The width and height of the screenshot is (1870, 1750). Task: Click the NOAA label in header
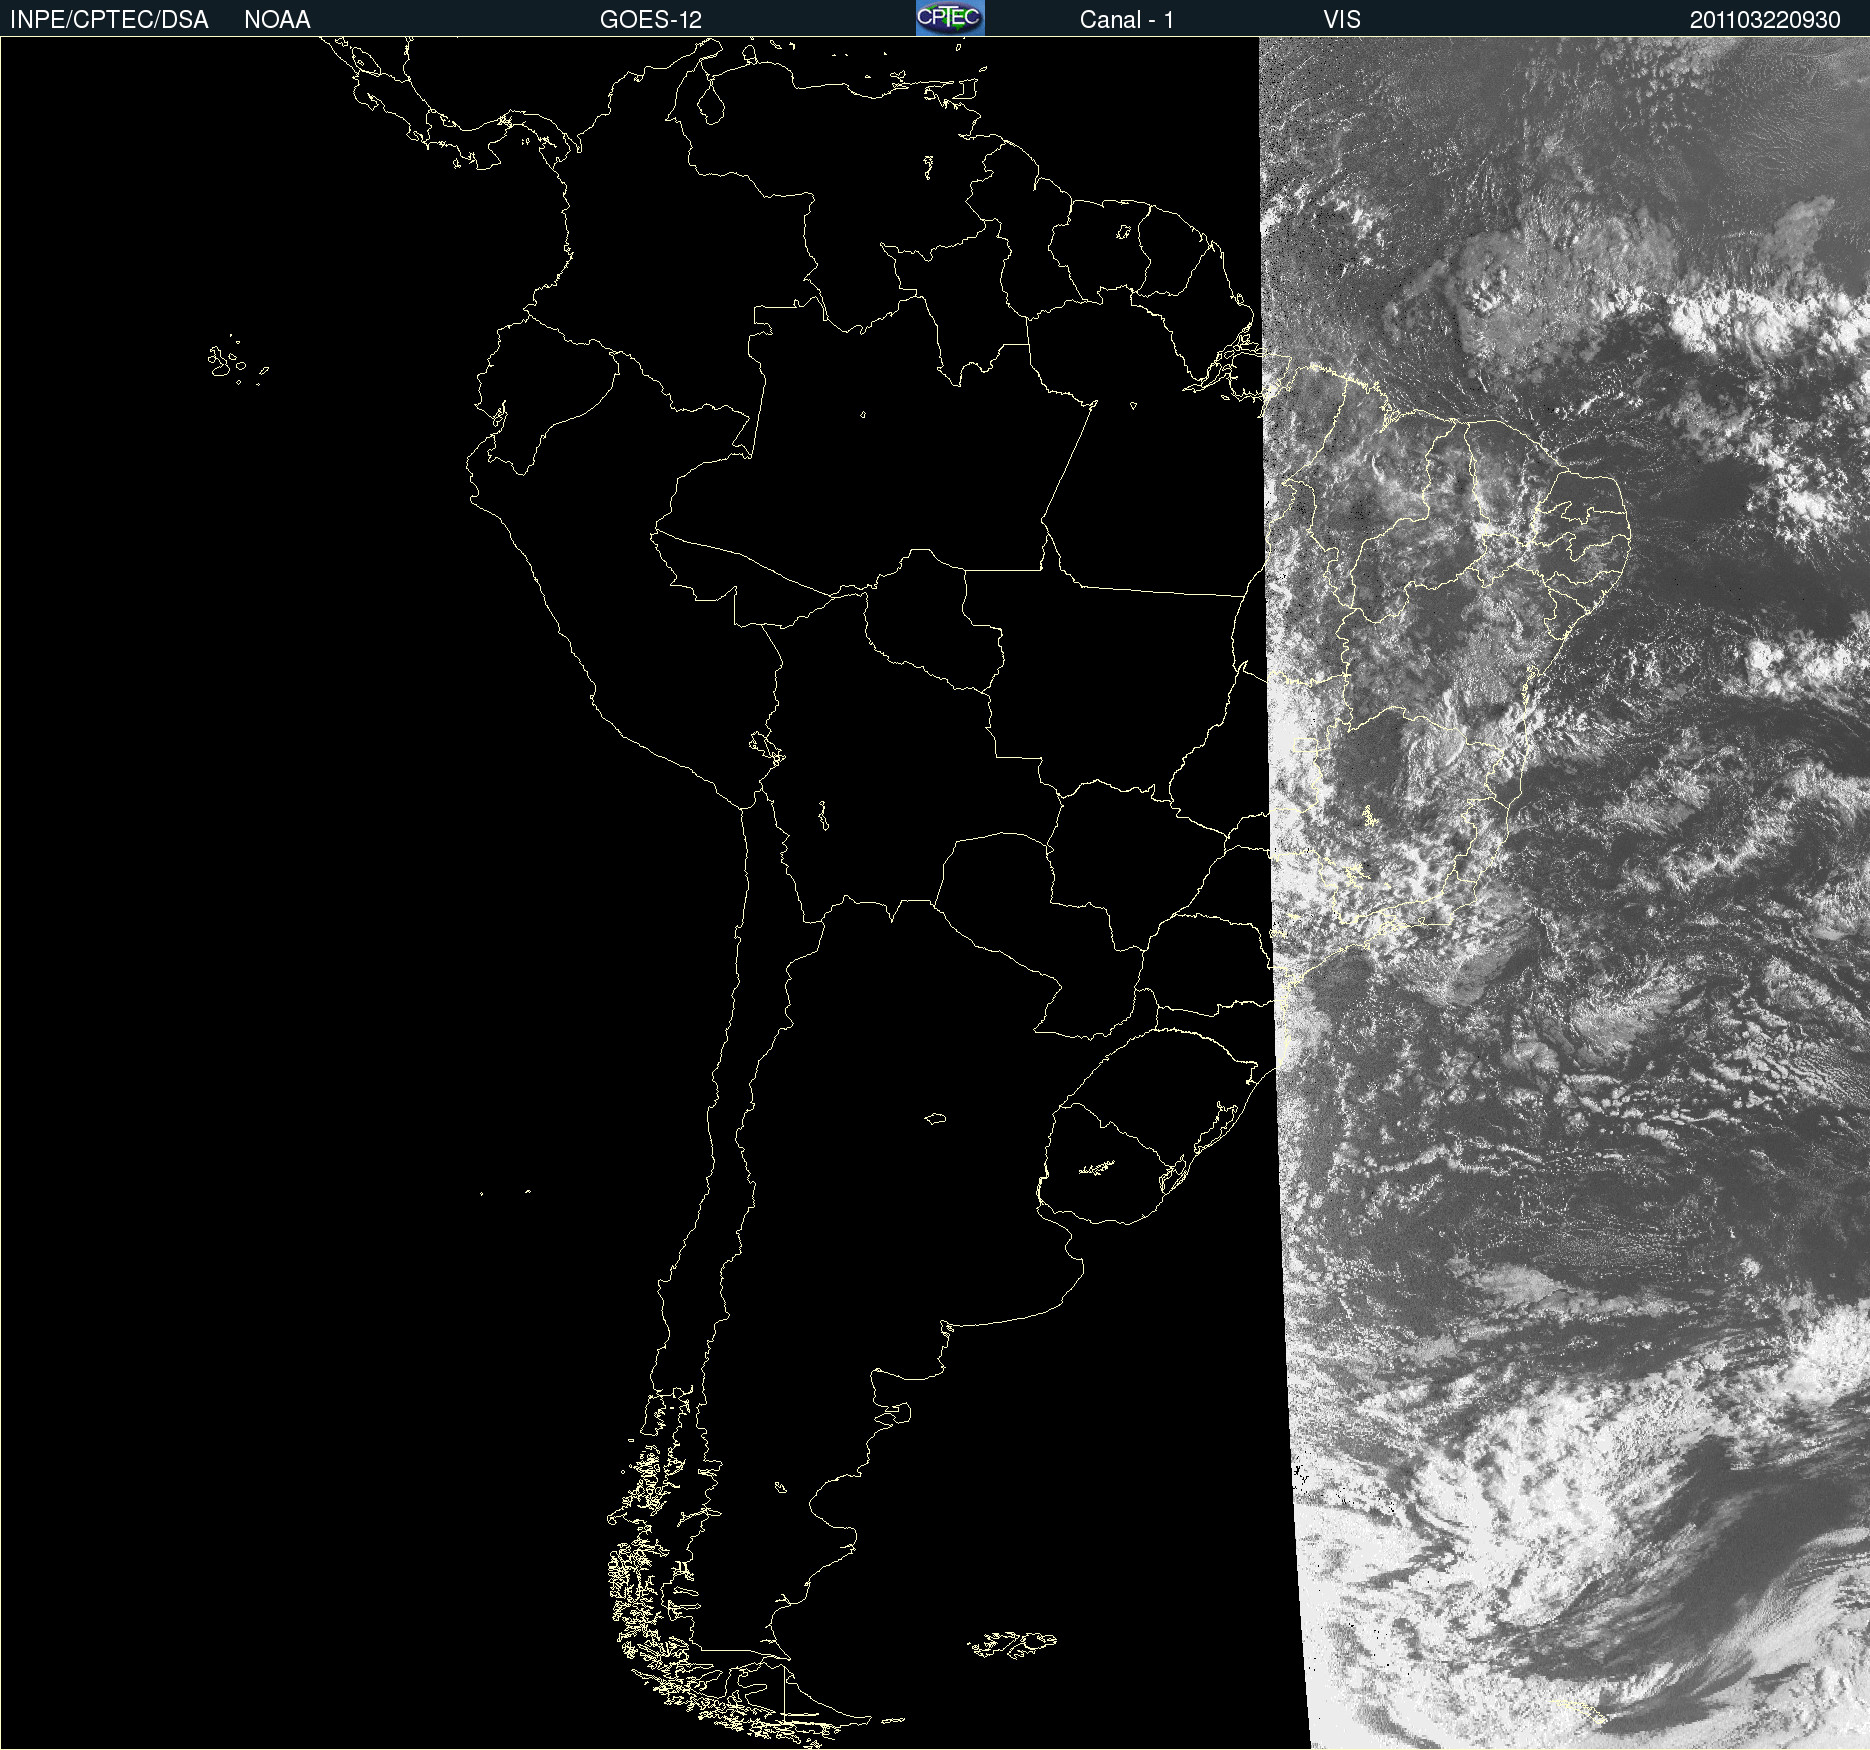pyautogui.click(x=277, y=20)
